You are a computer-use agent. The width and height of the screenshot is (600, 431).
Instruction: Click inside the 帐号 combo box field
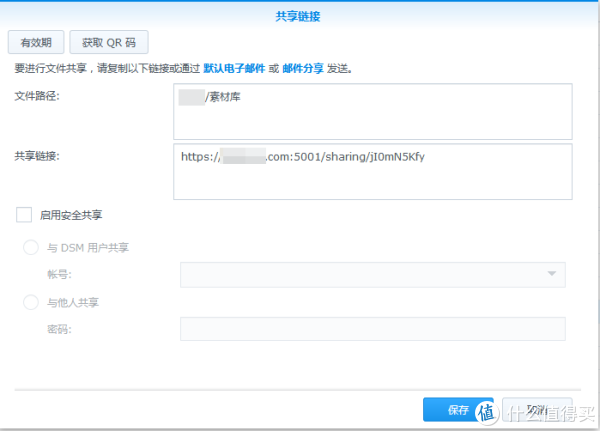pos(360,275)
